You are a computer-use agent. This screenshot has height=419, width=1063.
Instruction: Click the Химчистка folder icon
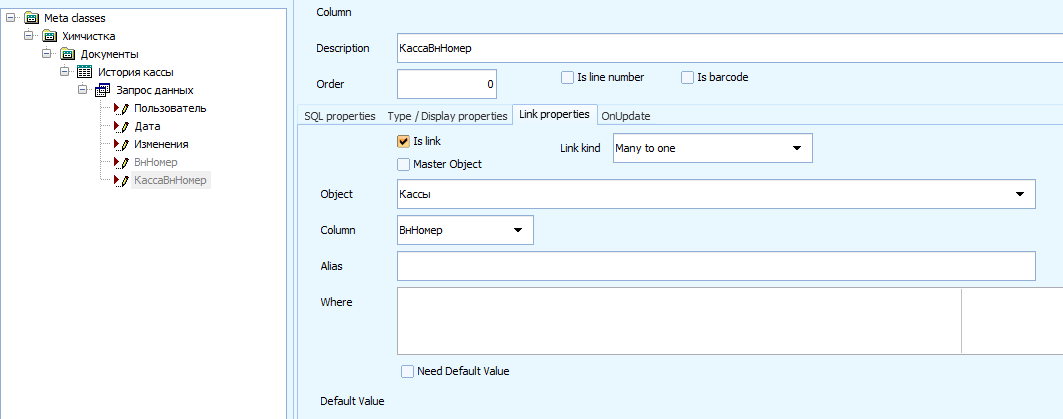[x=49, y=37]
